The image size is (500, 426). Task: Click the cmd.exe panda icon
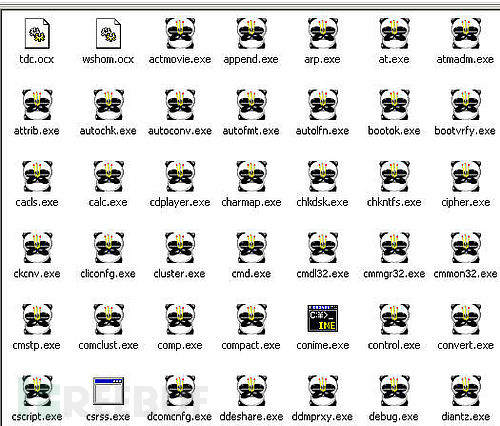(x=251, y=247)
